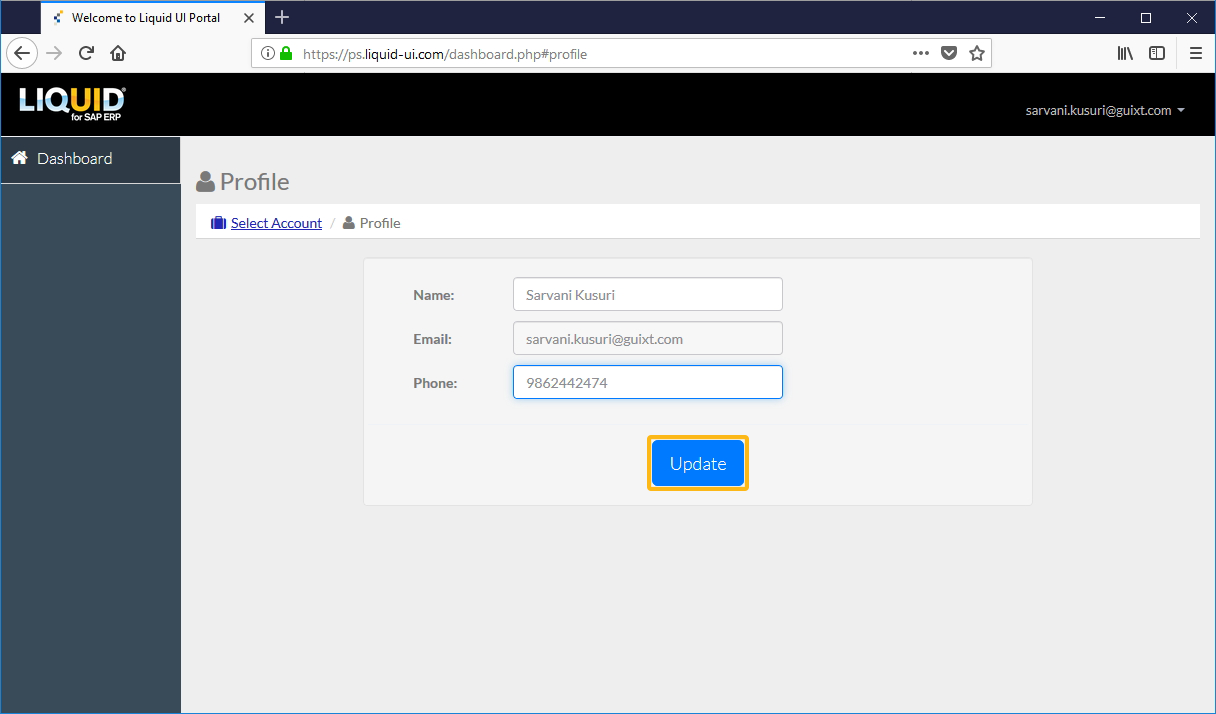Focus the Phone number input field
The height and width of the screenshot is (714, 1216).
pos(648,382)
